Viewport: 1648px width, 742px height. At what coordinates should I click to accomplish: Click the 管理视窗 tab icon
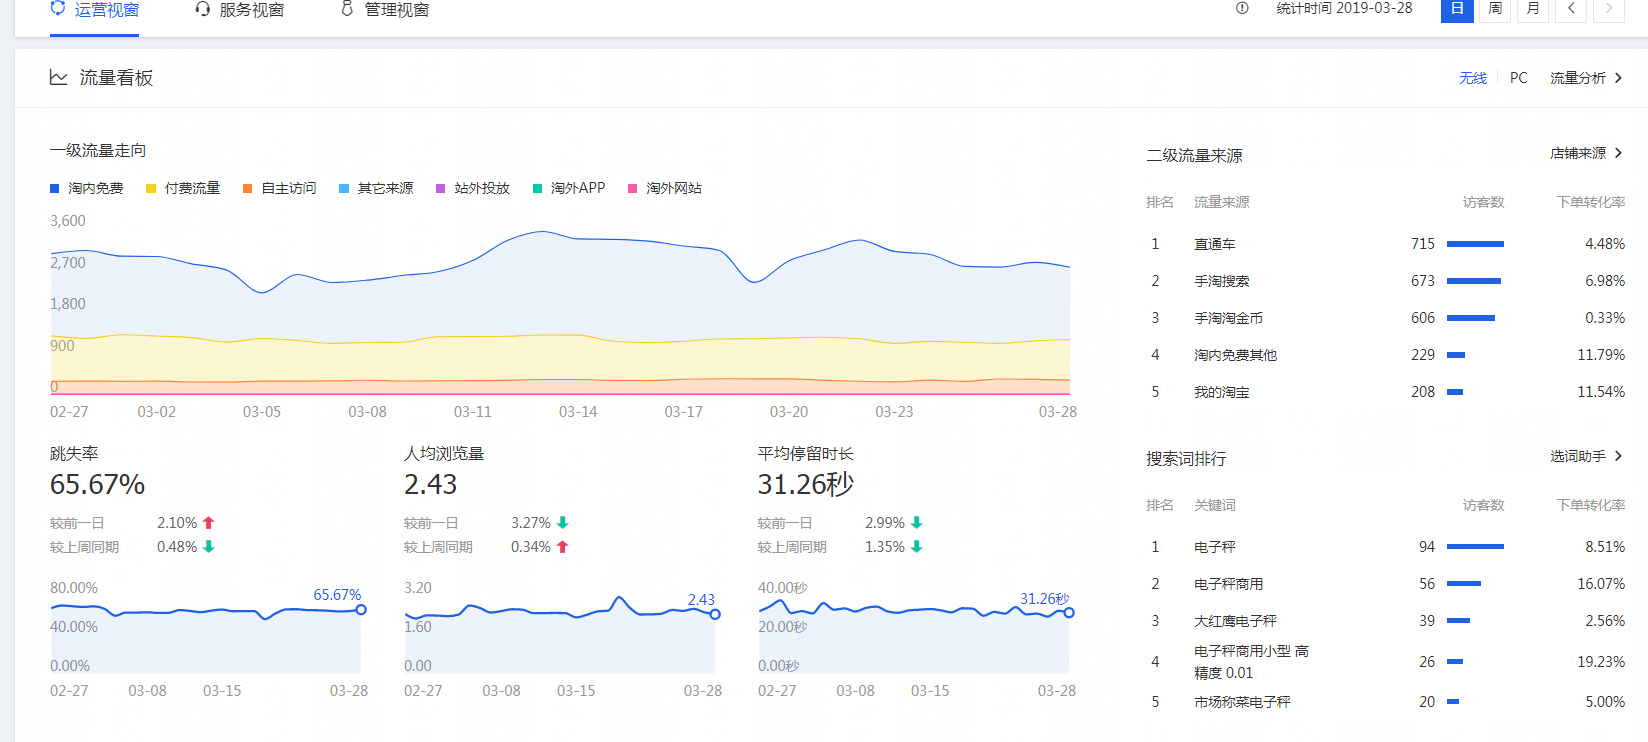pyautogui.click(x=347, y=9)
